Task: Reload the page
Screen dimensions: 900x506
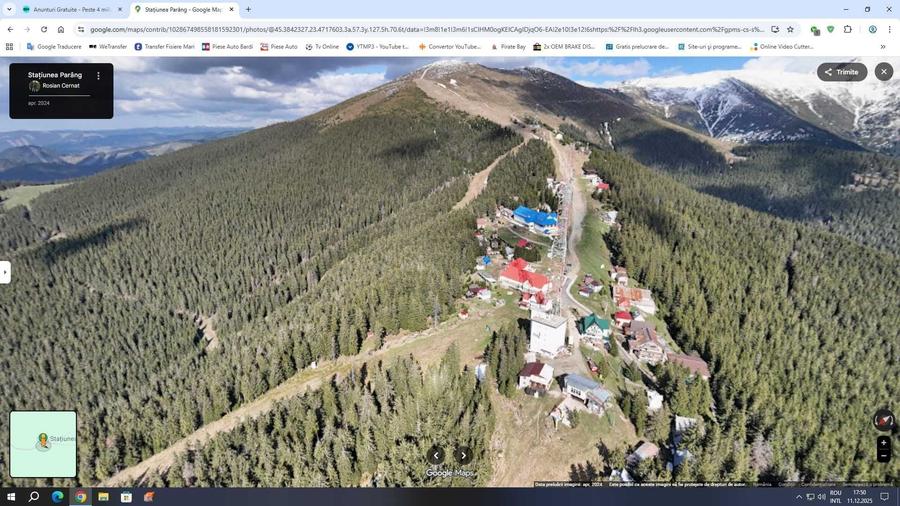Action: (x=44, y=29)
